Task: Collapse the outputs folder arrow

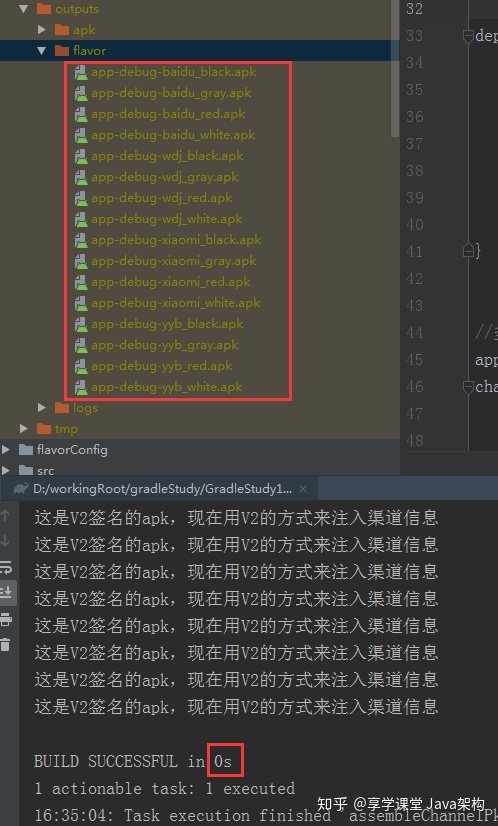Action: [23, 8]
